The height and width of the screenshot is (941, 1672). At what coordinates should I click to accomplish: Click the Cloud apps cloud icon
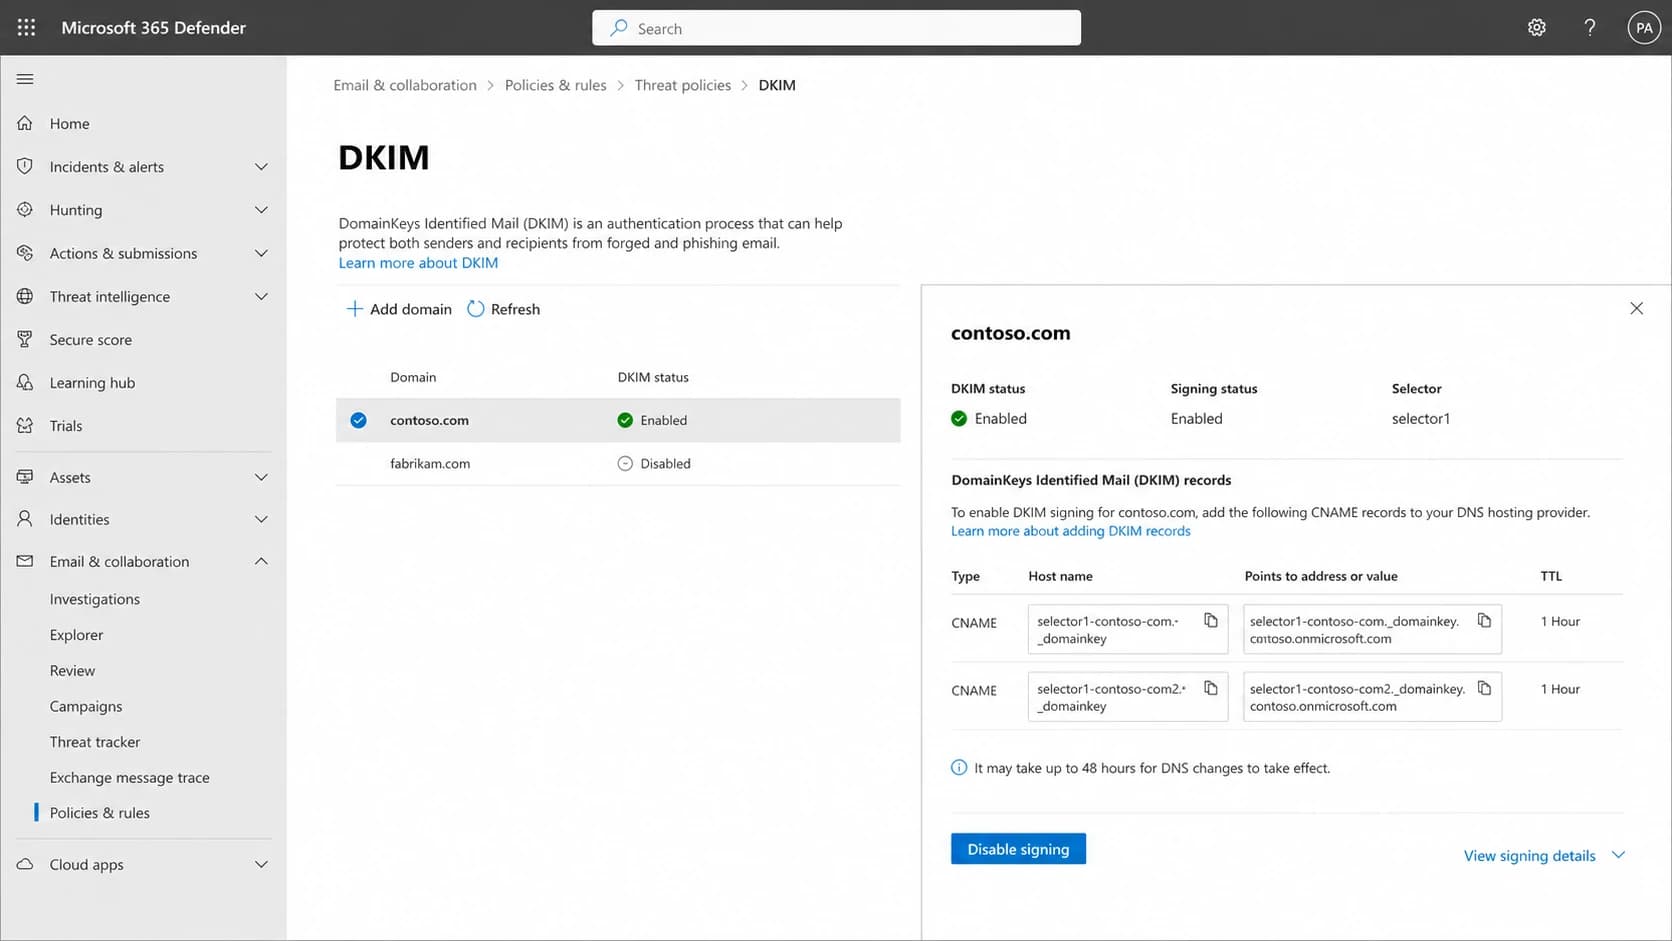click(25, 864)
